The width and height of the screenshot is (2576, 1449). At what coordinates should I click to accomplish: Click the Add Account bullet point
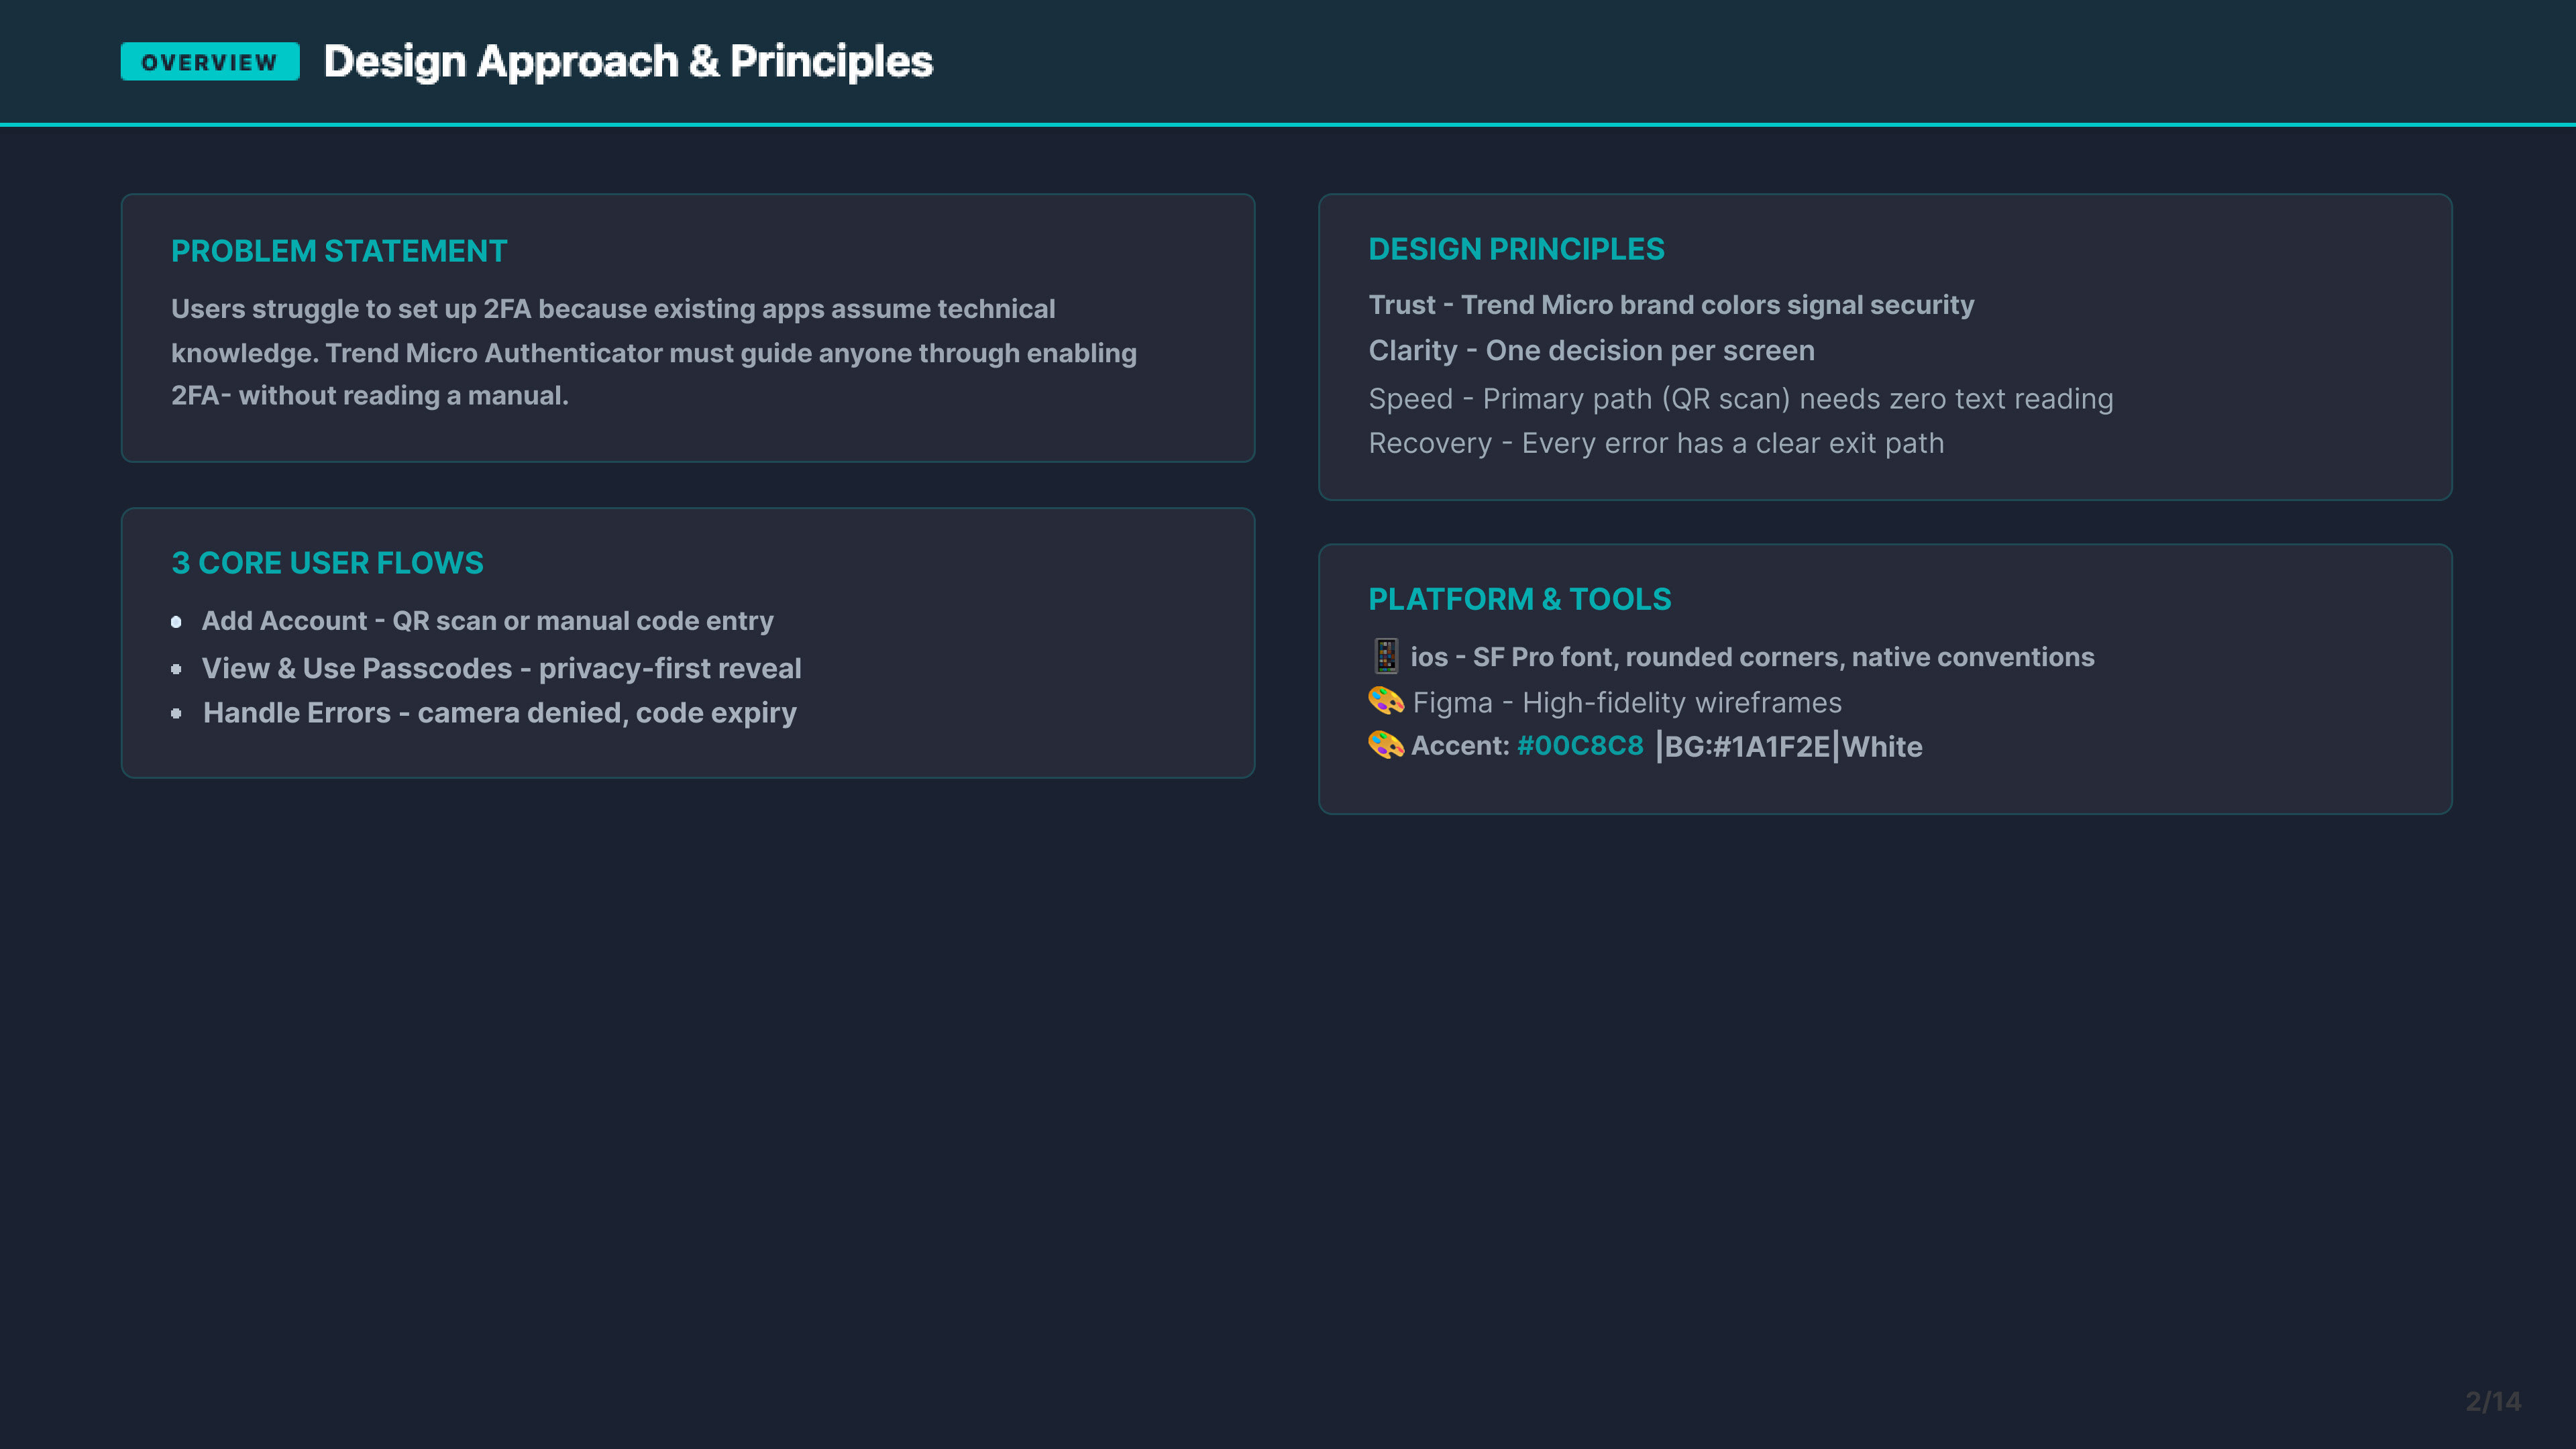pos(487,621)
